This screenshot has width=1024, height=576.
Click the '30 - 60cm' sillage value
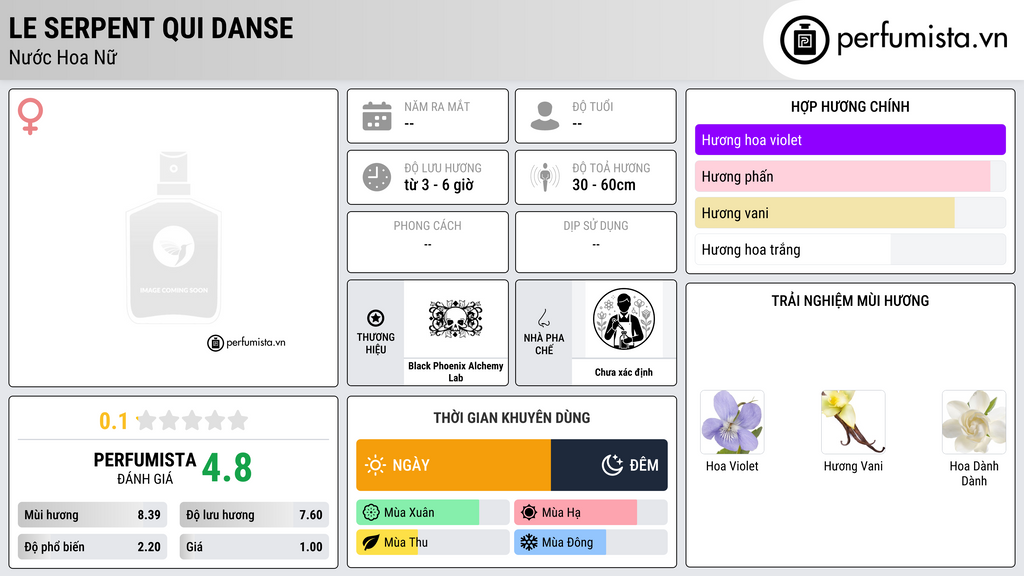click(604, 185)
